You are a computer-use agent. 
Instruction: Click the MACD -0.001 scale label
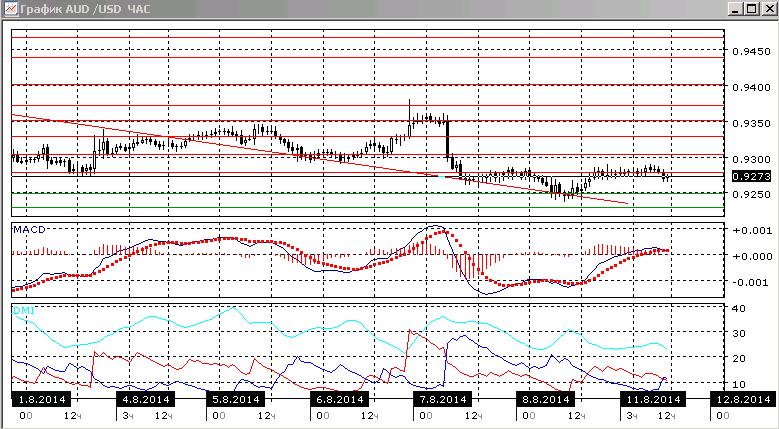pyautogui.click(x=752, y=283)
